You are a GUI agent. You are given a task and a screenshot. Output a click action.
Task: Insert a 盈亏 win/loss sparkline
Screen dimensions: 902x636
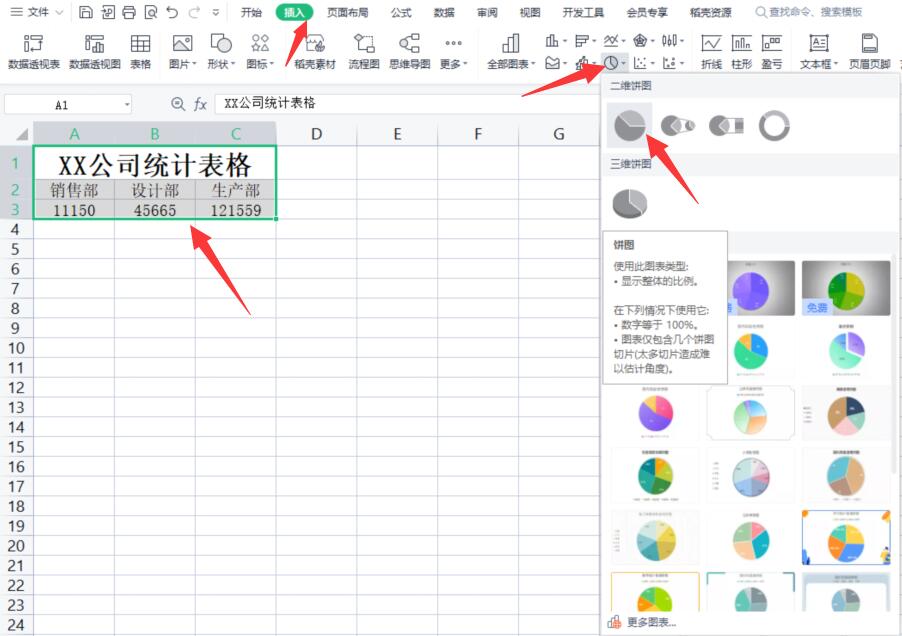[x=771, y=52]
